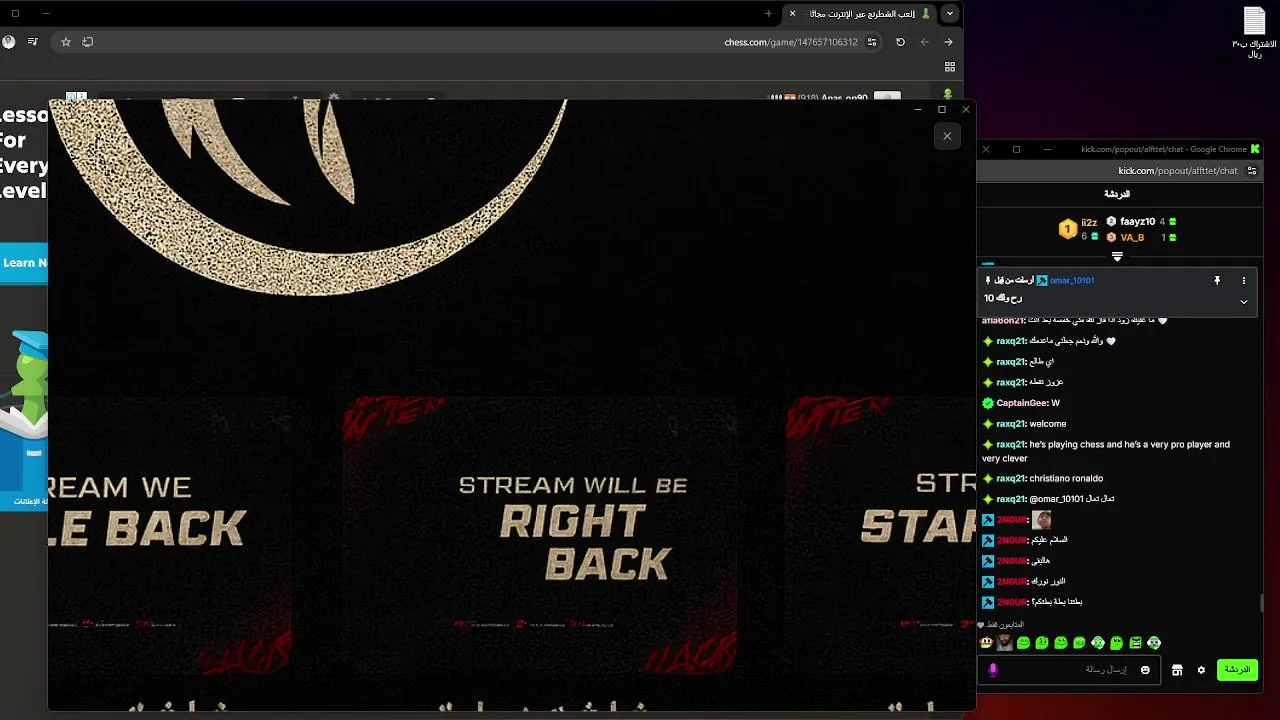Click the send message input field
The image size is (1280, 720).
tap(1070, 670)
